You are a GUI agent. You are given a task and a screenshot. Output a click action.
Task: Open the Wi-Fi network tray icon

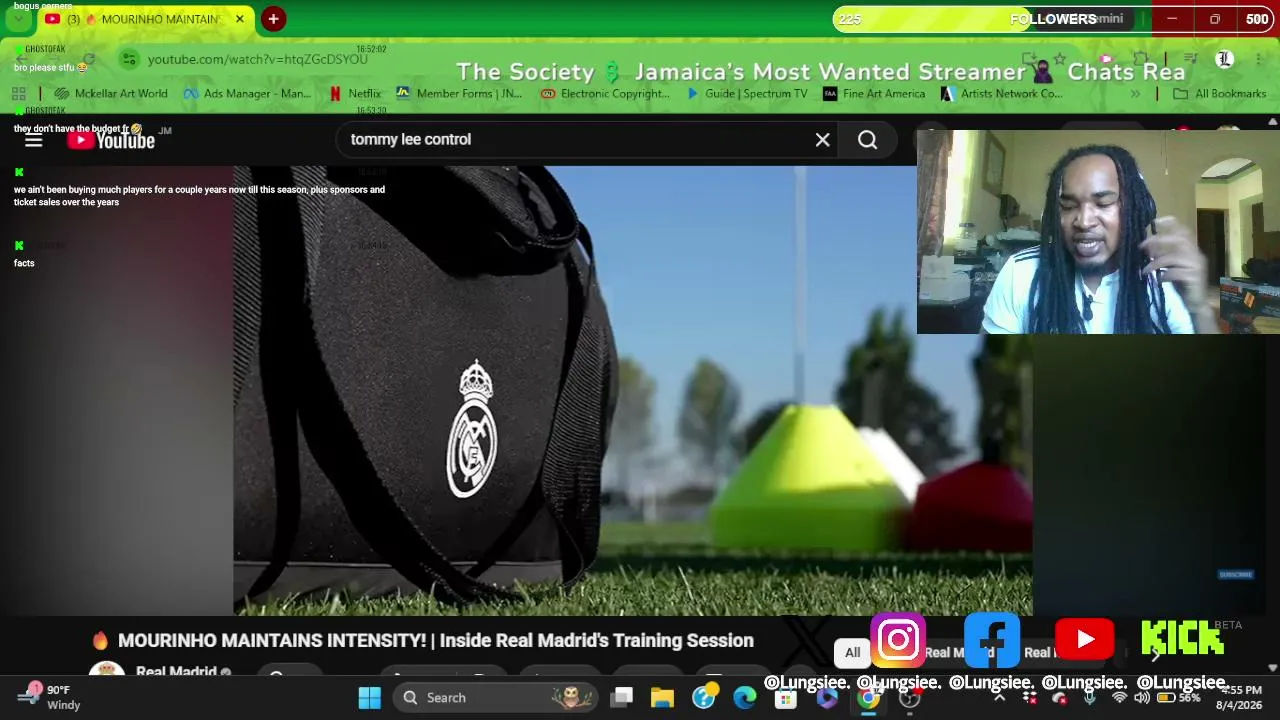coord(1119,697)
